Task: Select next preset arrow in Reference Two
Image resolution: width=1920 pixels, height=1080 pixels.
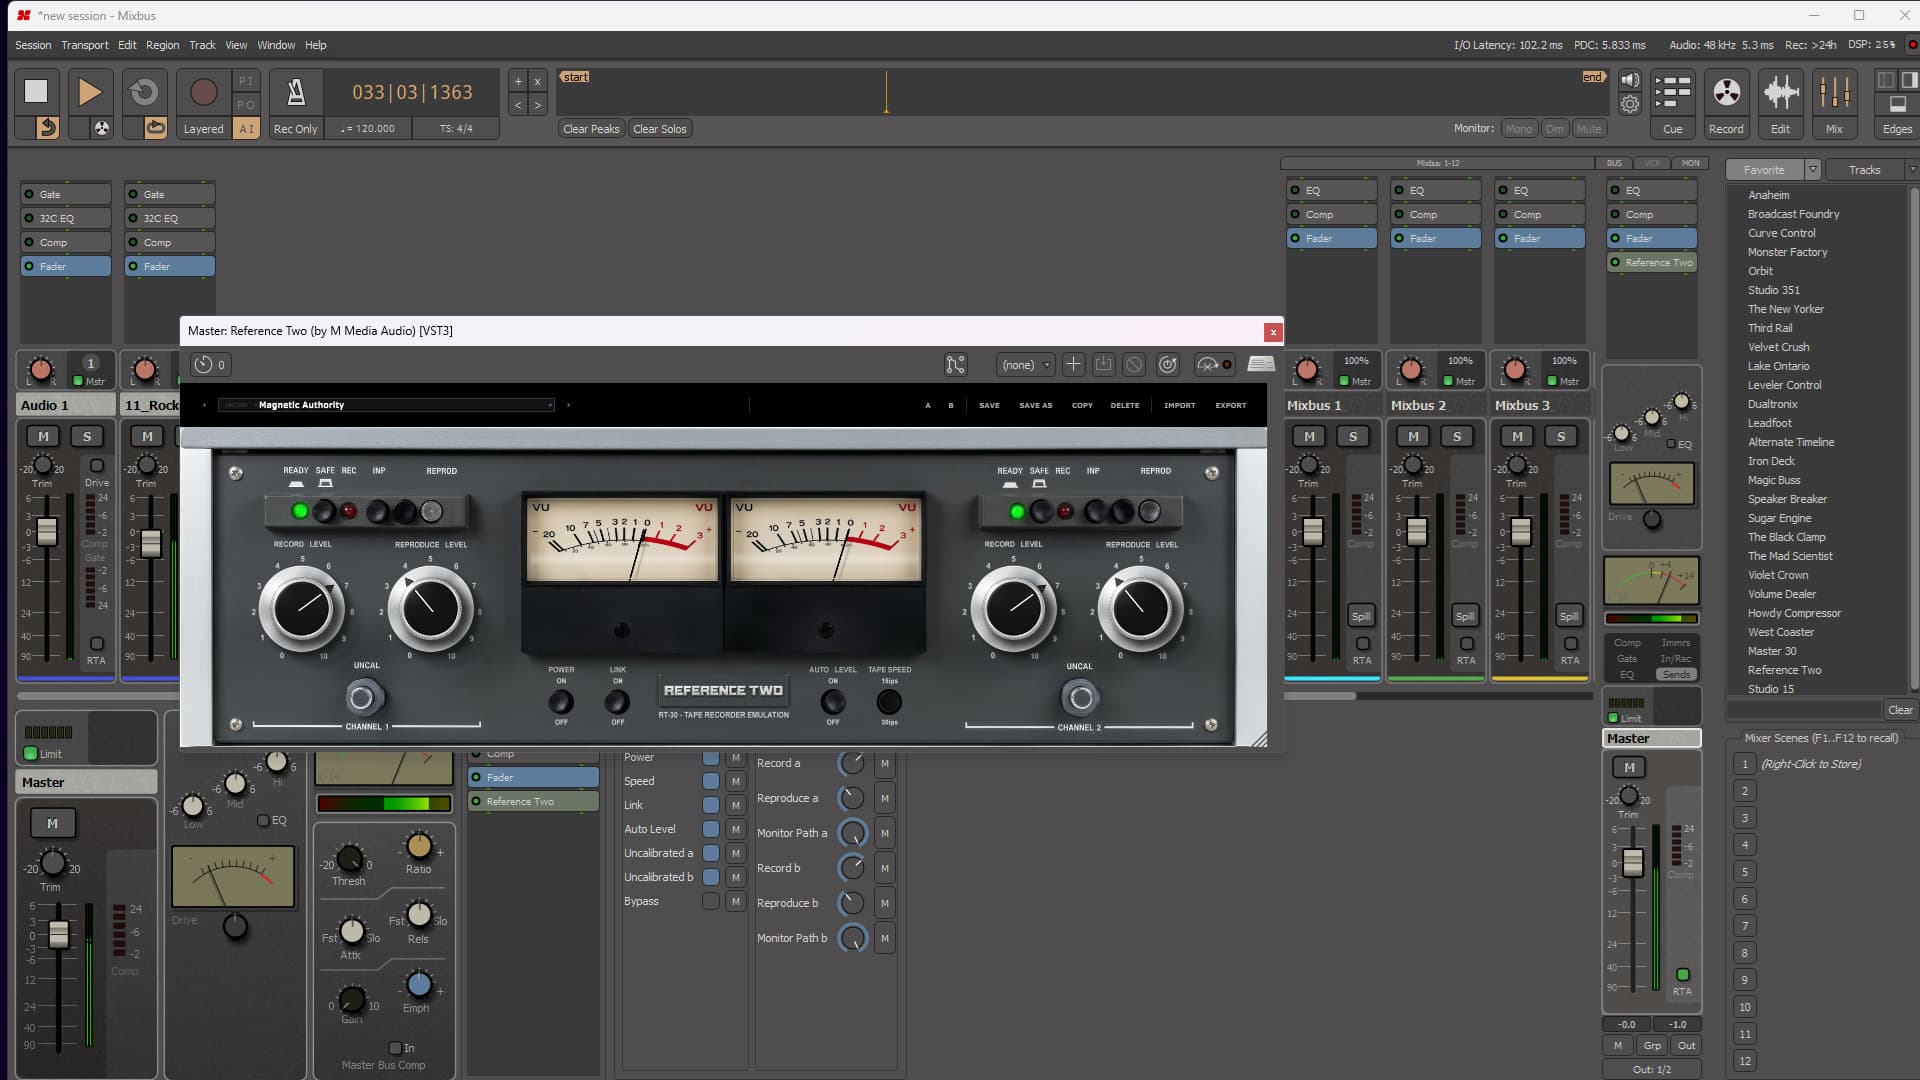Action: (x=568, y=405)
